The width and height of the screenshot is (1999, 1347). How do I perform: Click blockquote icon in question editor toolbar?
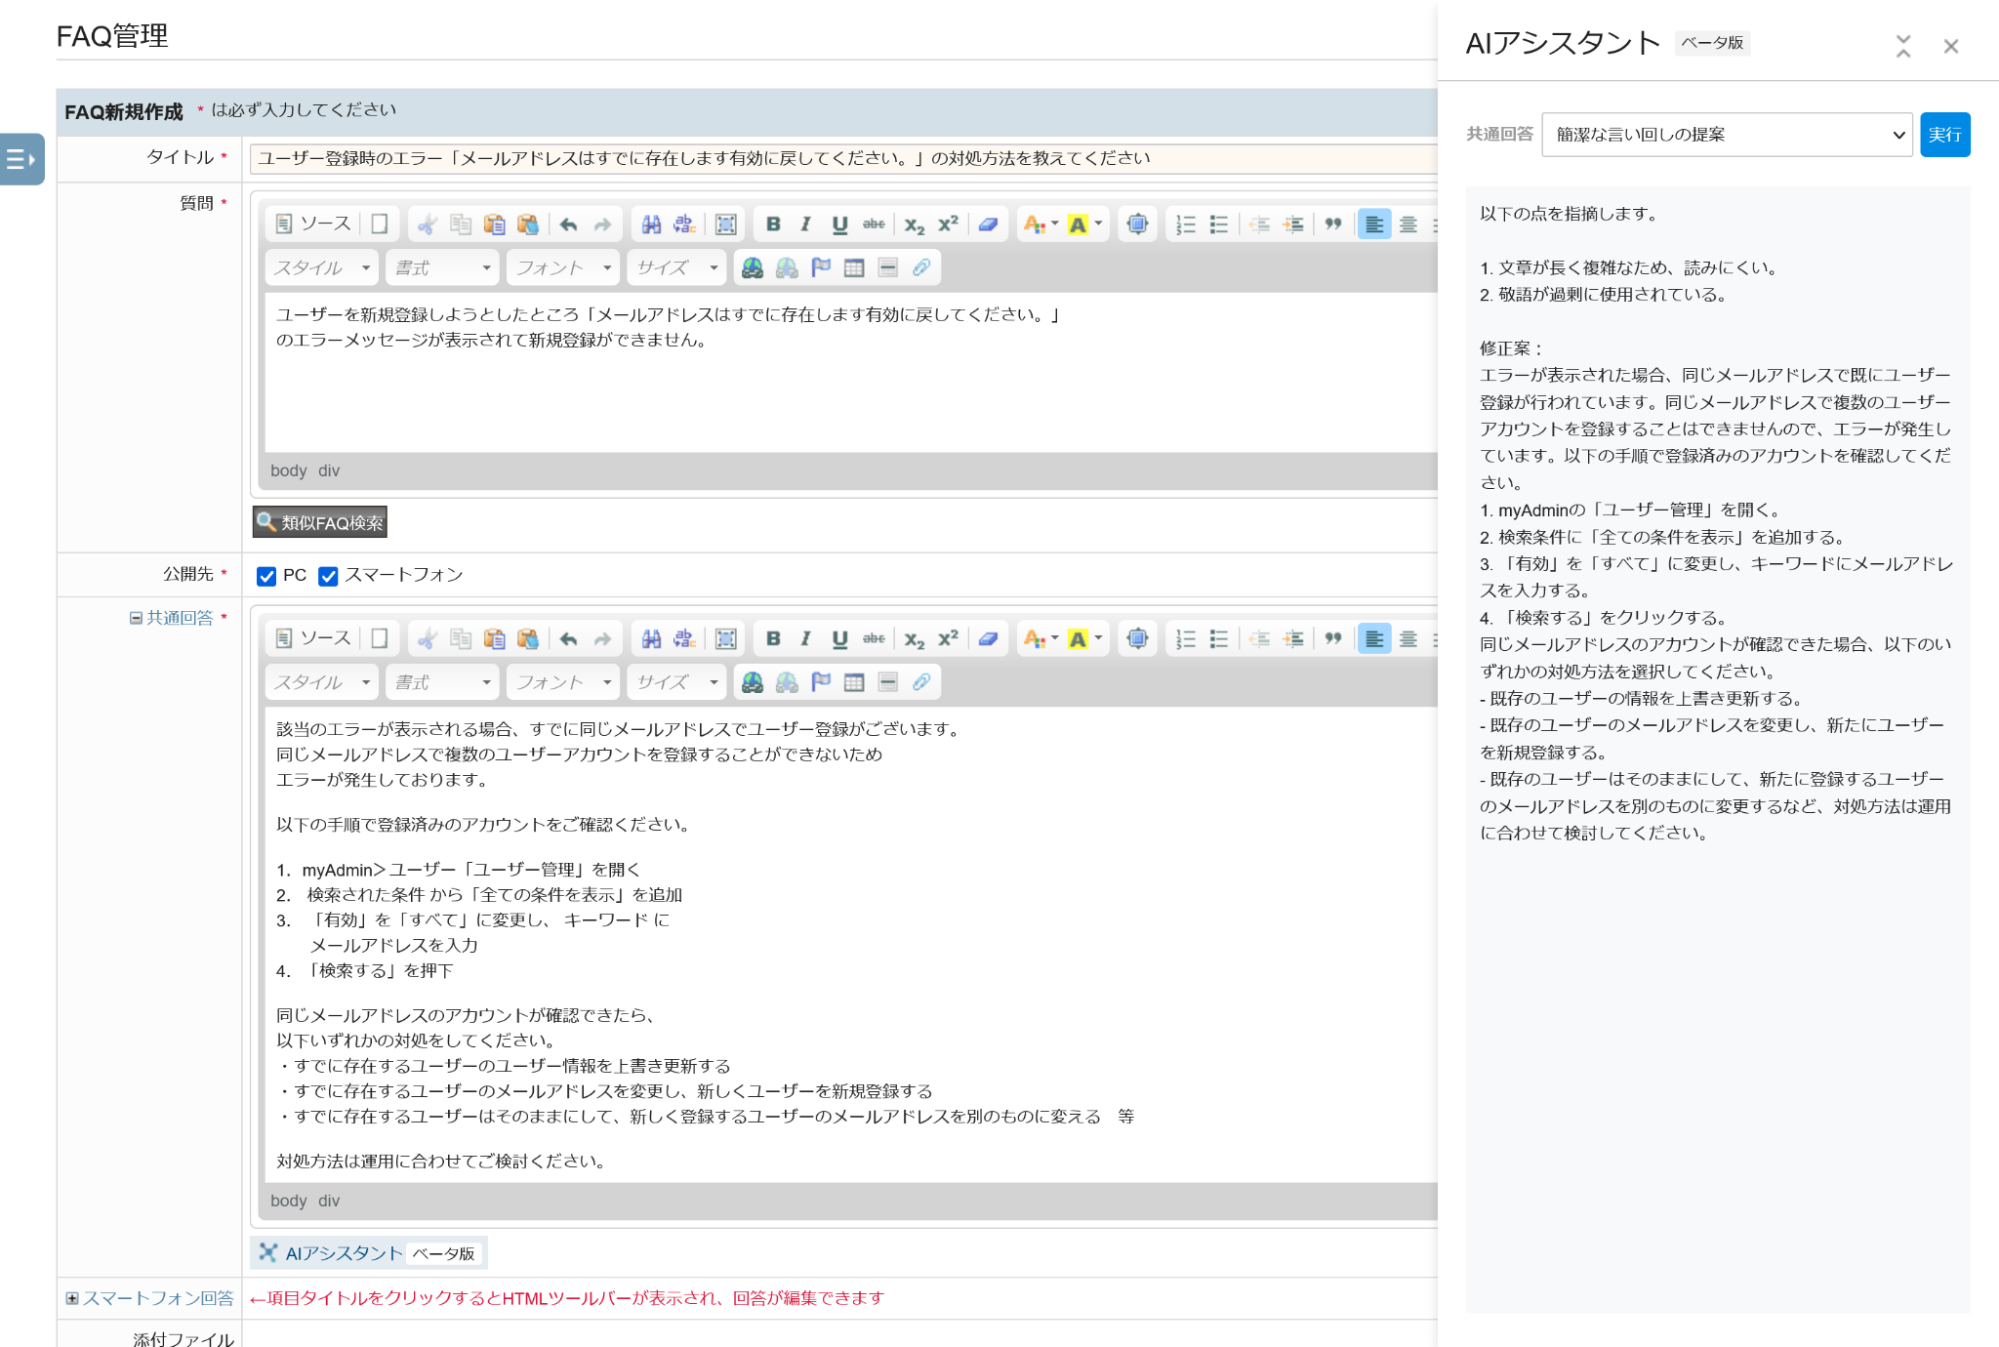1332,224
